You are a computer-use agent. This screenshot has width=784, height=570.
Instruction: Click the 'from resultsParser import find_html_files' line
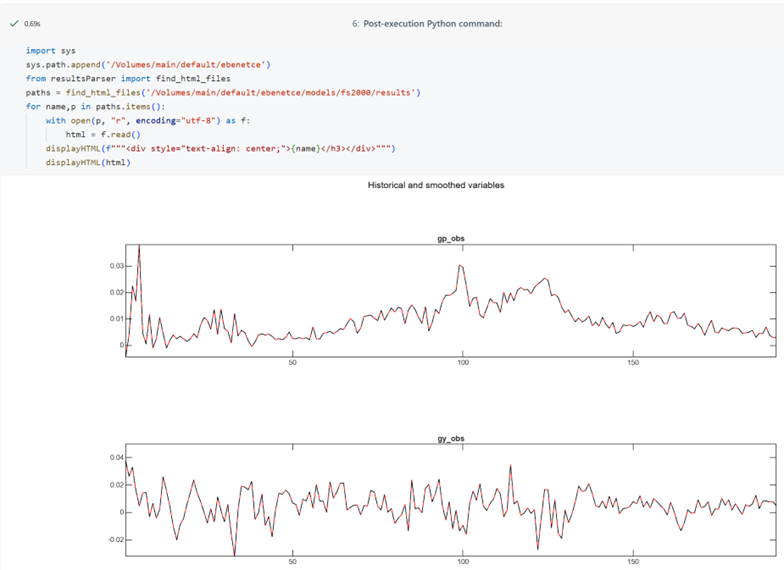pos(128,78)
